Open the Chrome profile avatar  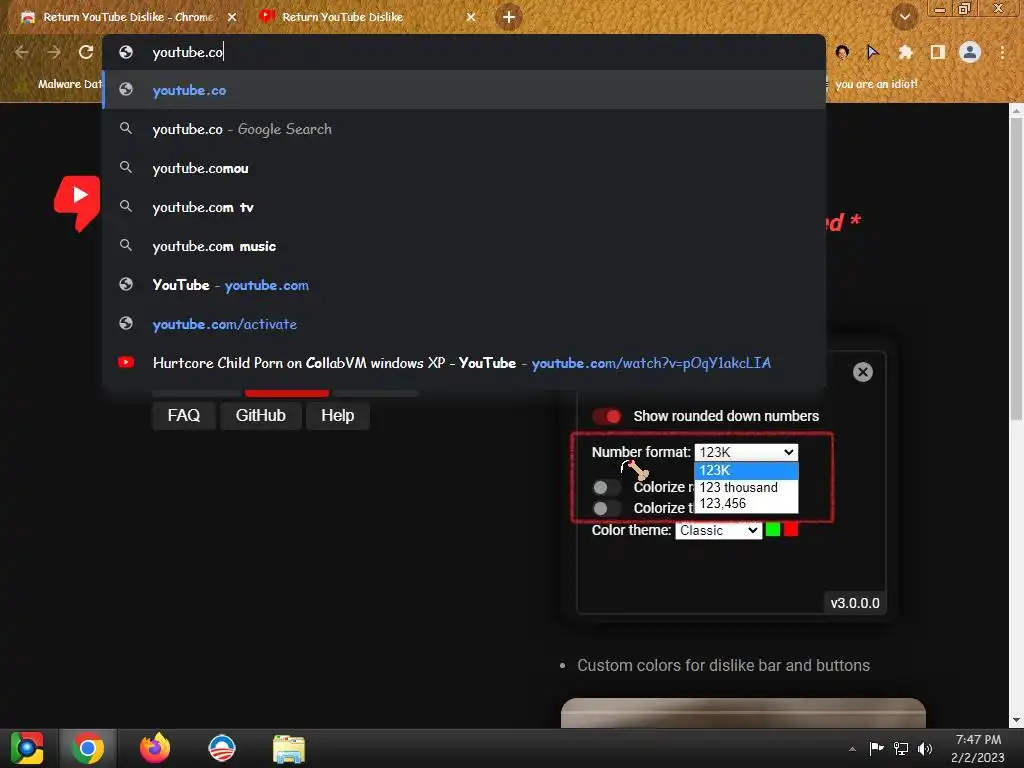click(970, 52)
